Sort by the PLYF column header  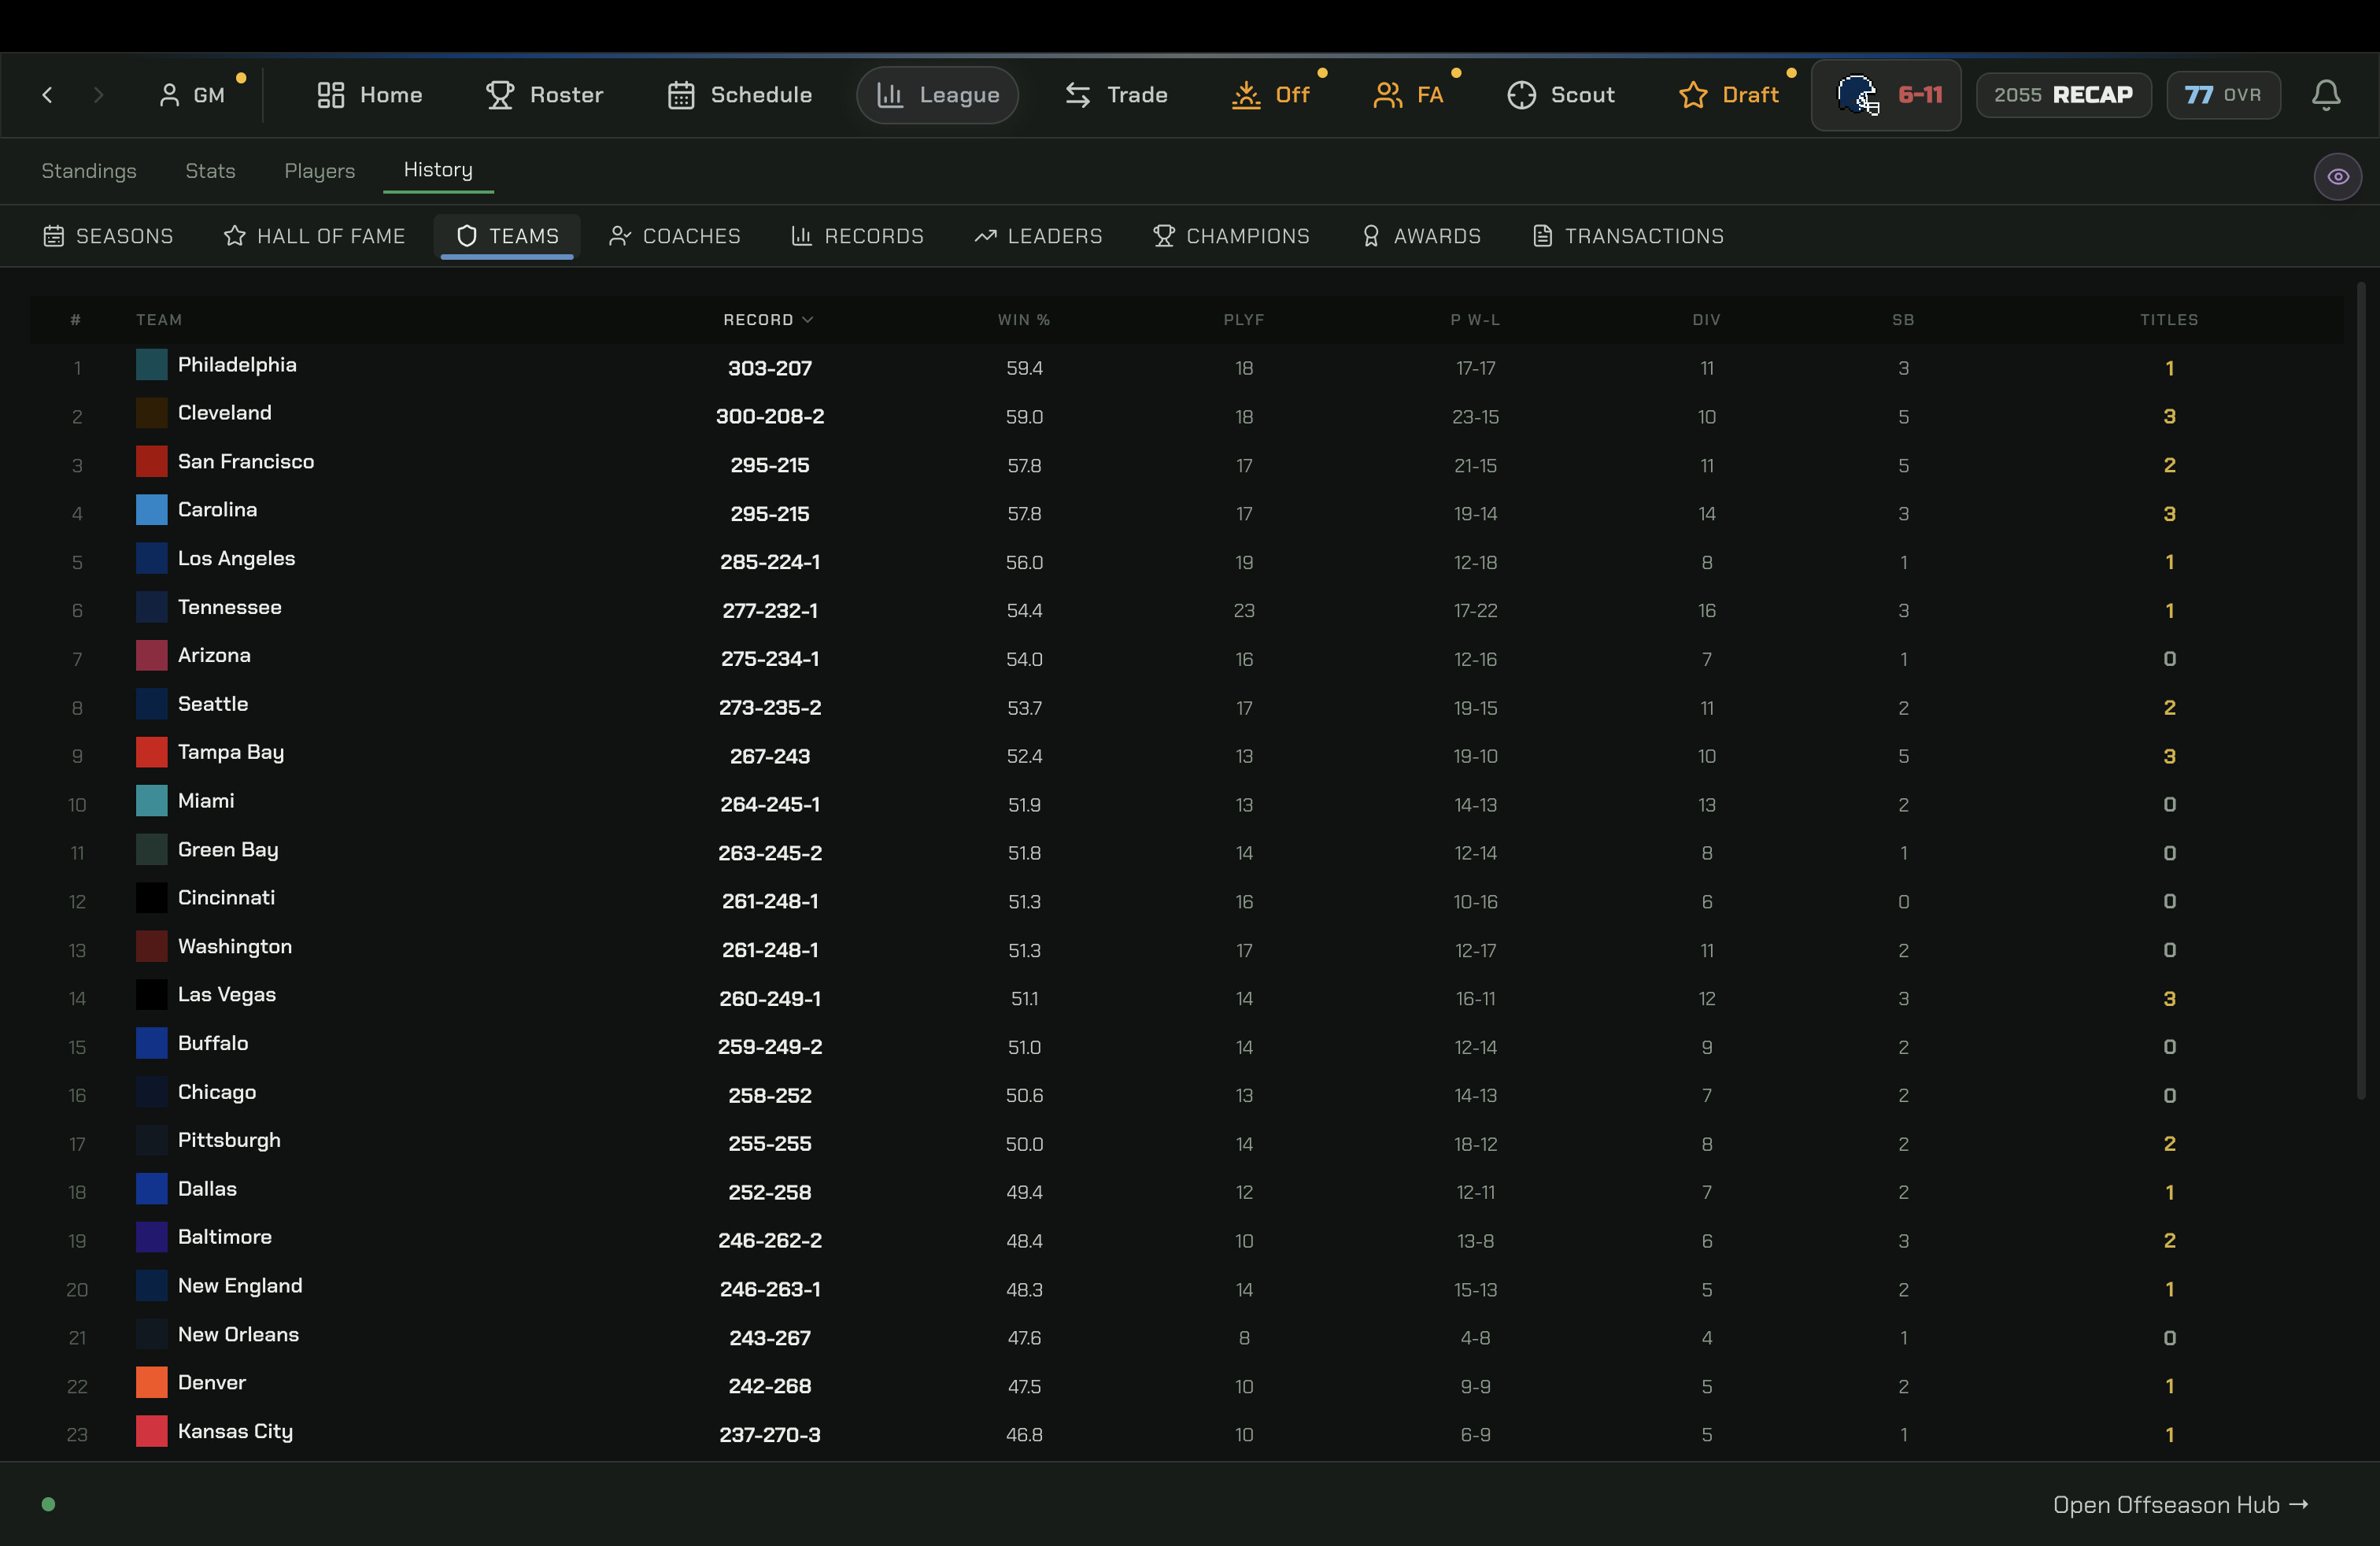(1244, 320)
